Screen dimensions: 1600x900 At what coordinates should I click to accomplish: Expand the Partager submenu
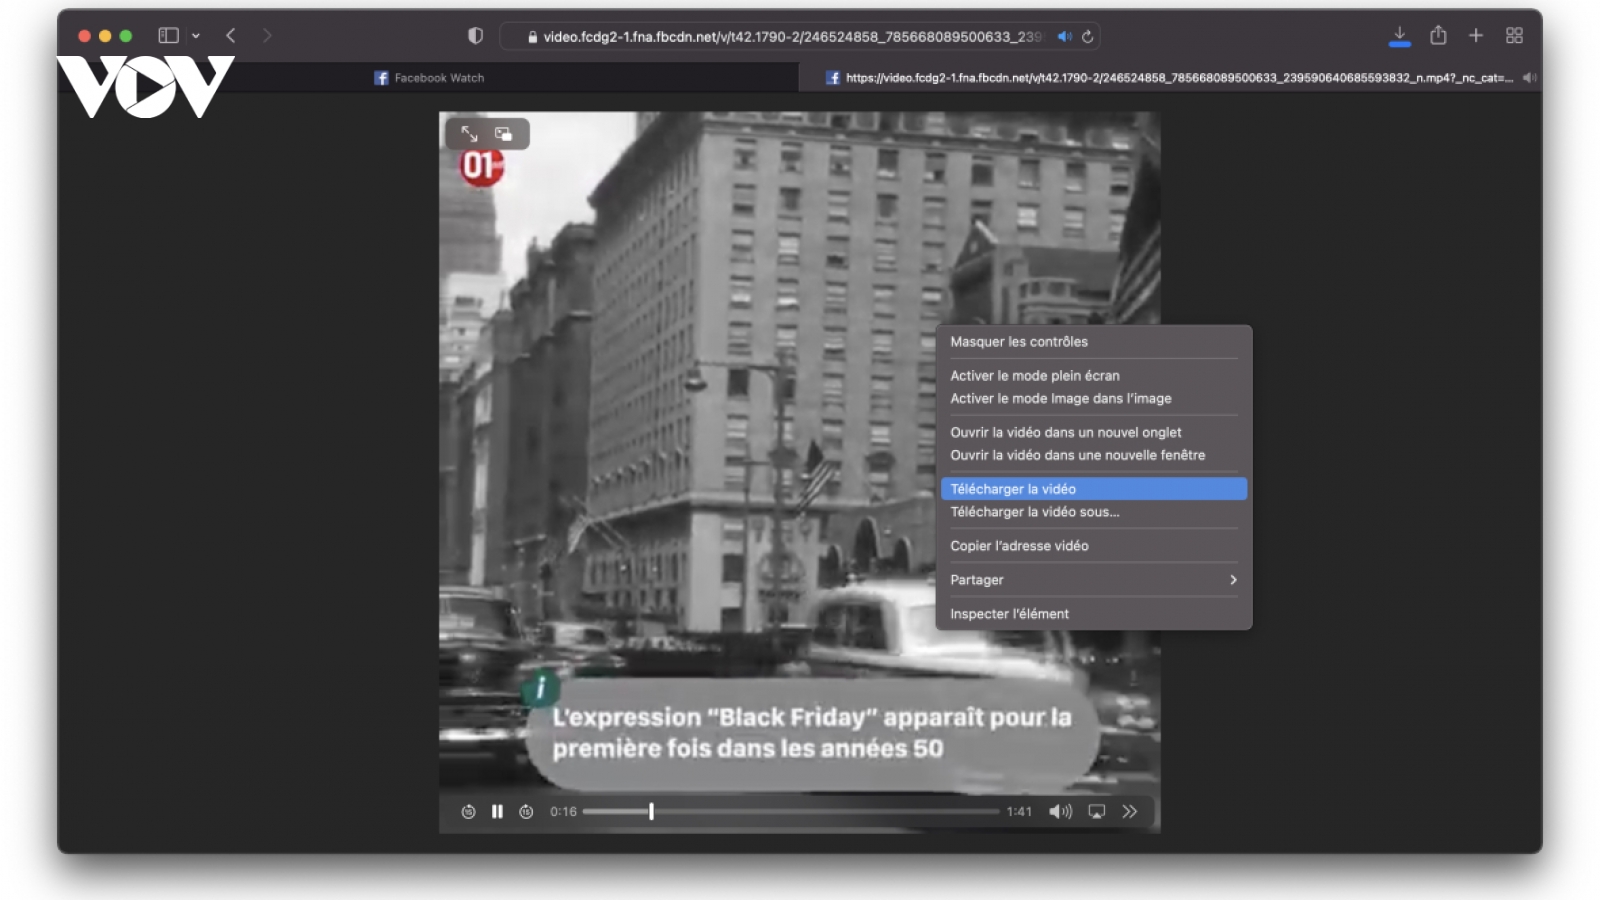(1094, 580)
